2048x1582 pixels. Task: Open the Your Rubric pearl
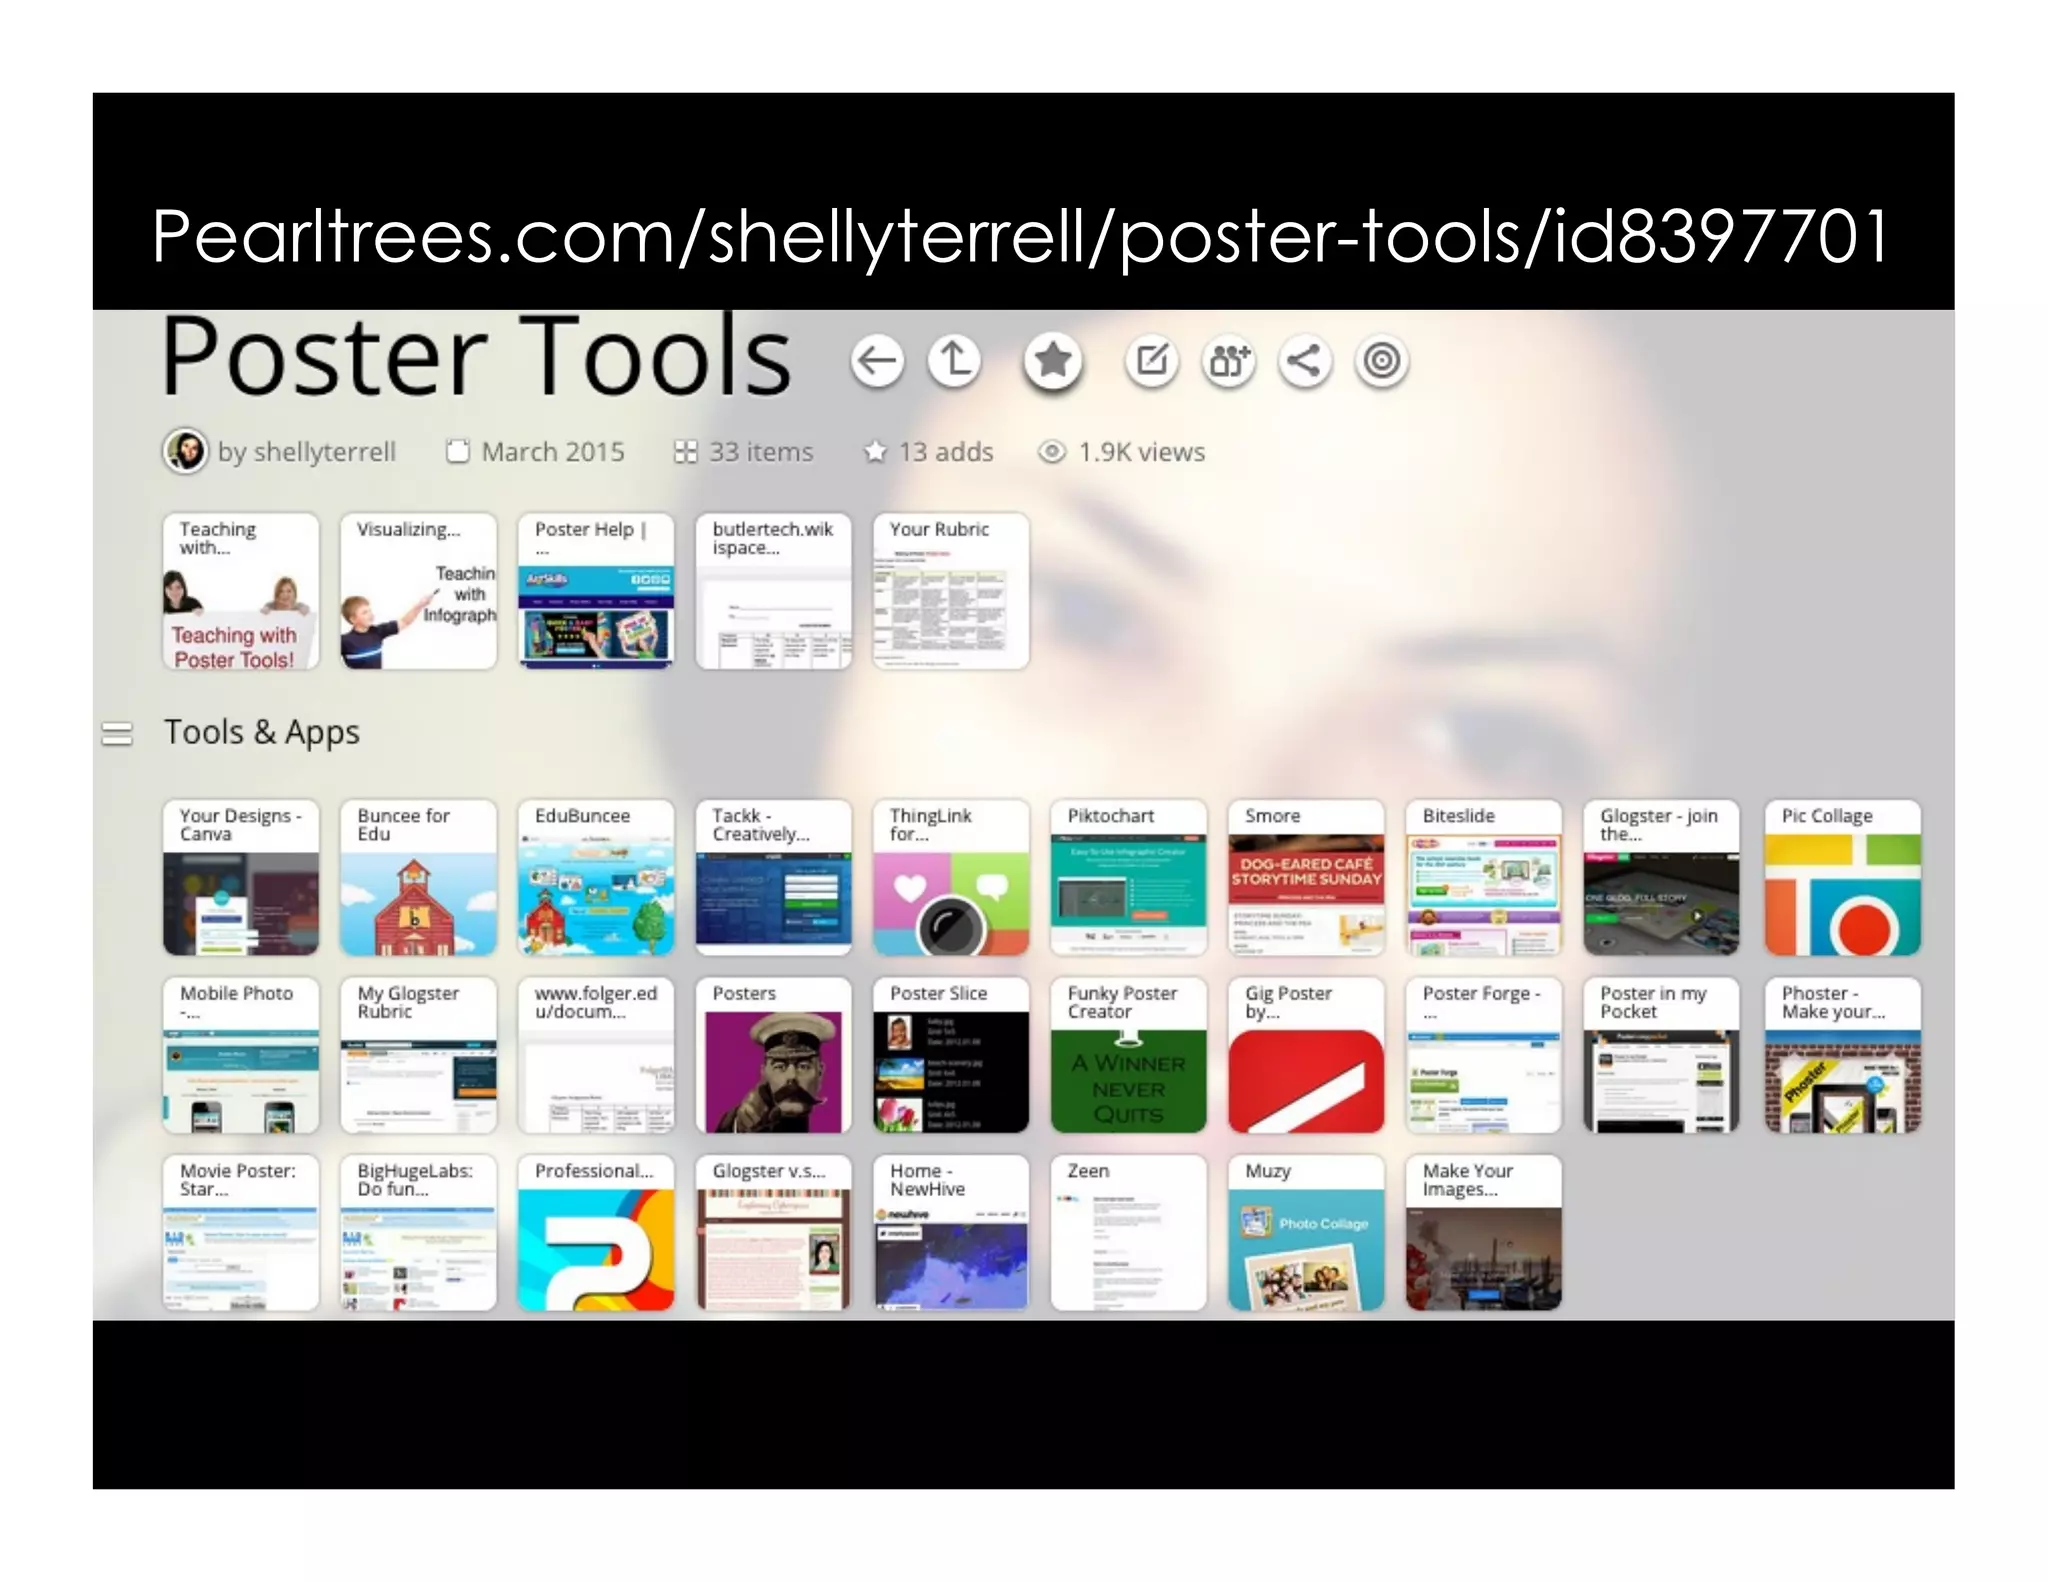click(x=950, y=591)
